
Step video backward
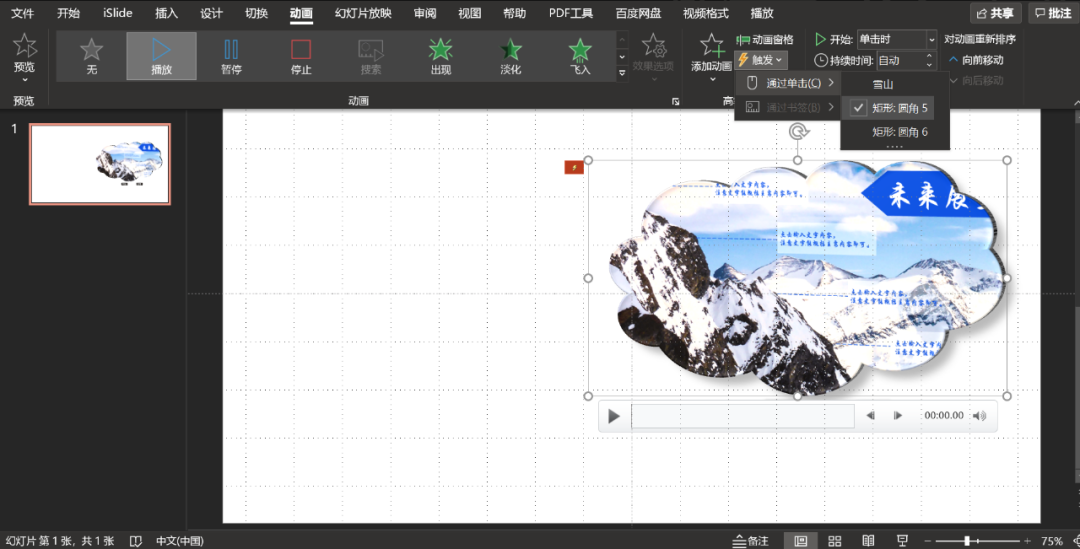pyautogui.click(x=870, y=415)
